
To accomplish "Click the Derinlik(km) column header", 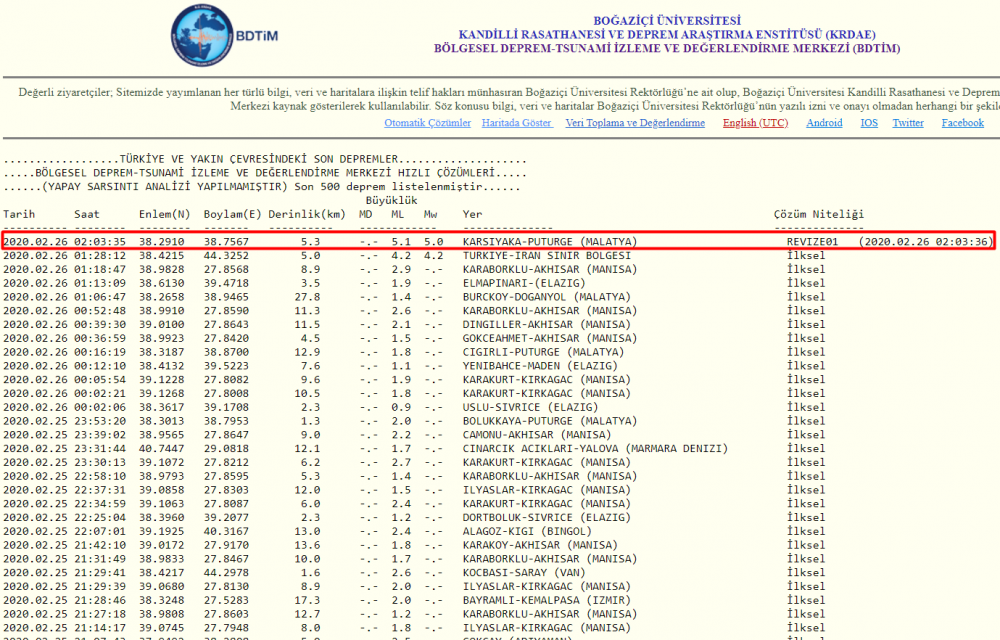I will (x=307, y=215).
